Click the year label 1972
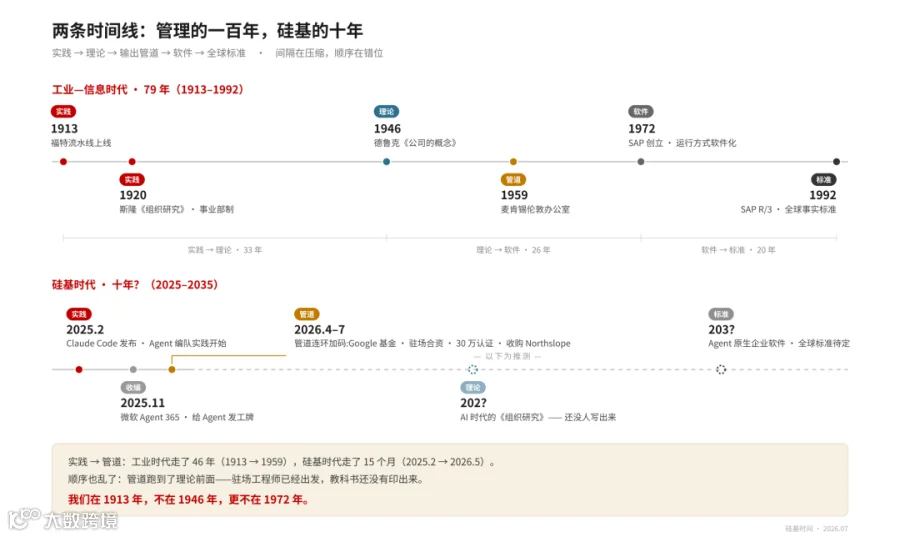This screenshot has height=537, width=900. 642,129
